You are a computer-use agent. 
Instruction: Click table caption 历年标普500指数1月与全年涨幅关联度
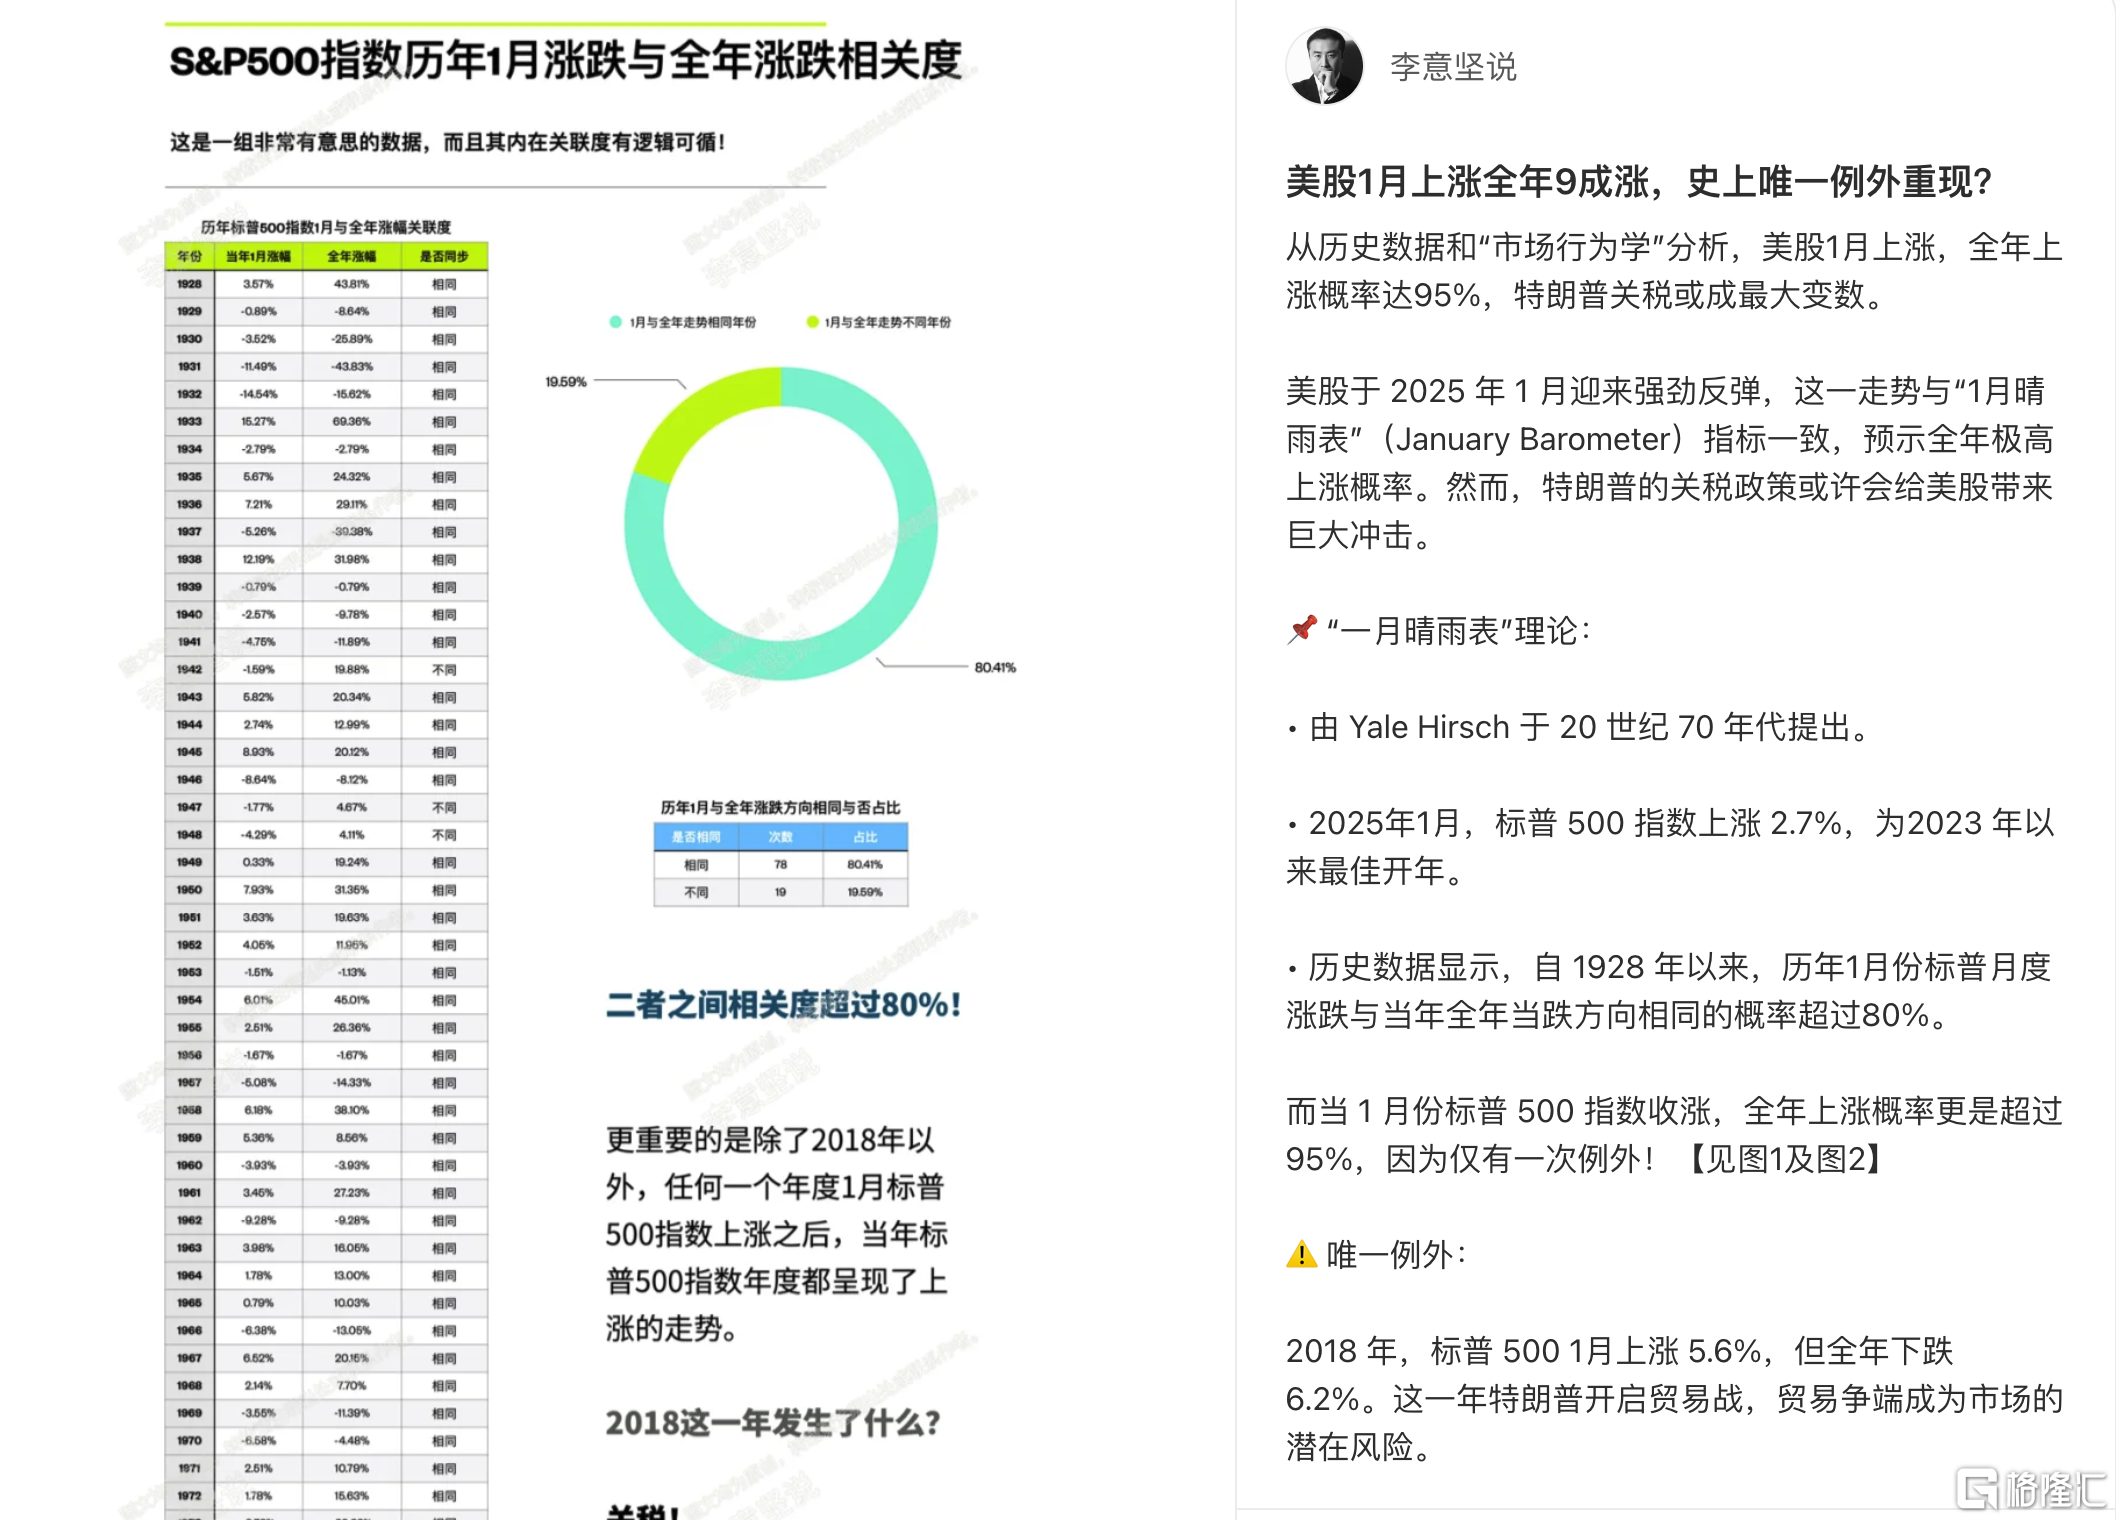(x=326, y=227)
